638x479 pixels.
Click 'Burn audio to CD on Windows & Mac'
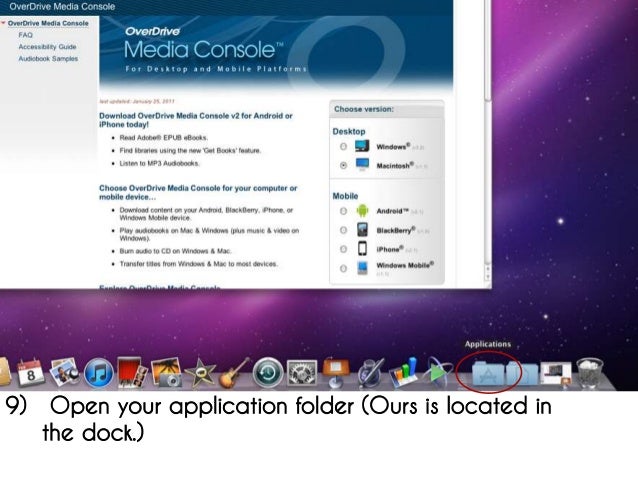click(175, 251)
